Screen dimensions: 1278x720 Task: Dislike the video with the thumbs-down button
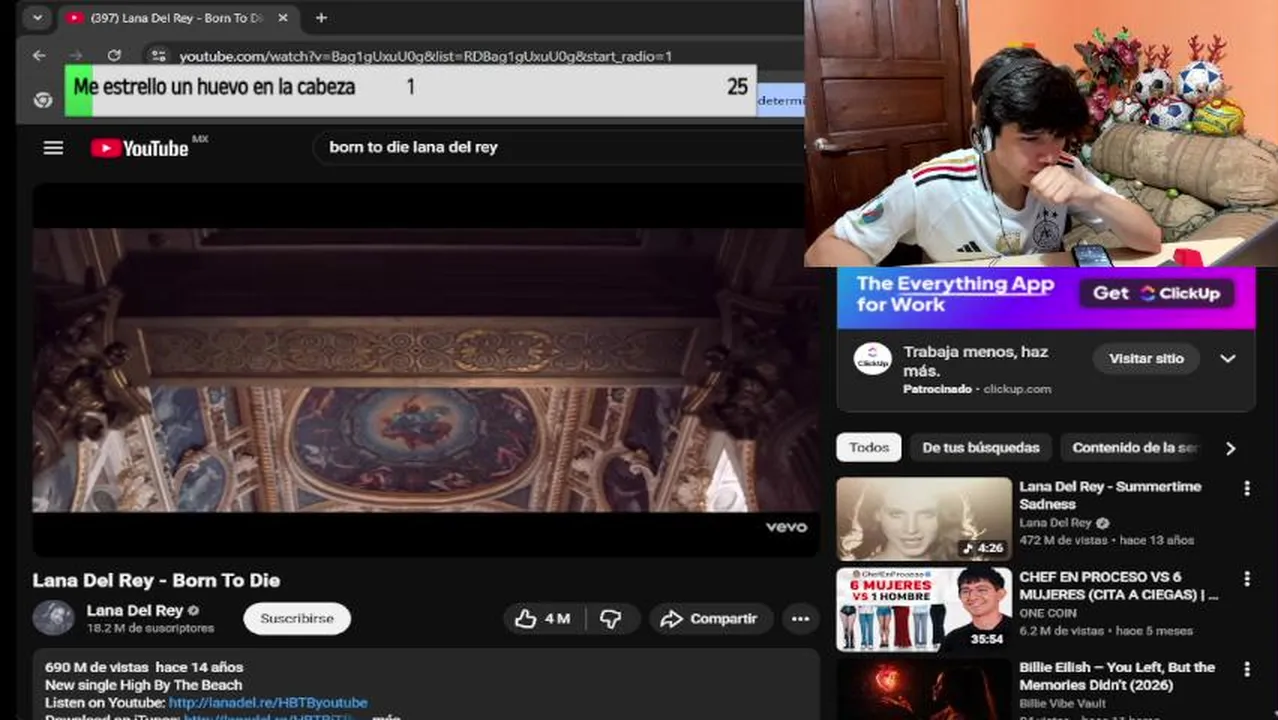[611, 619]
